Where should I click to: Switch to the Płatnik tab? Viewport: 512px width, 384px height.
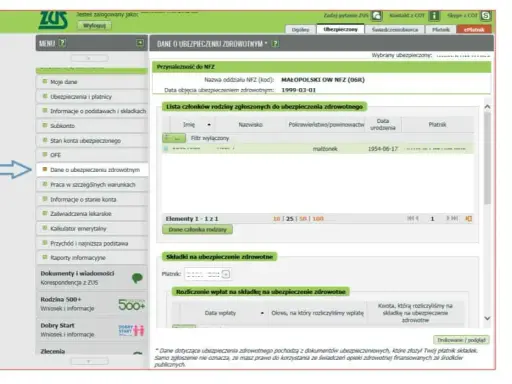point(441,30)
